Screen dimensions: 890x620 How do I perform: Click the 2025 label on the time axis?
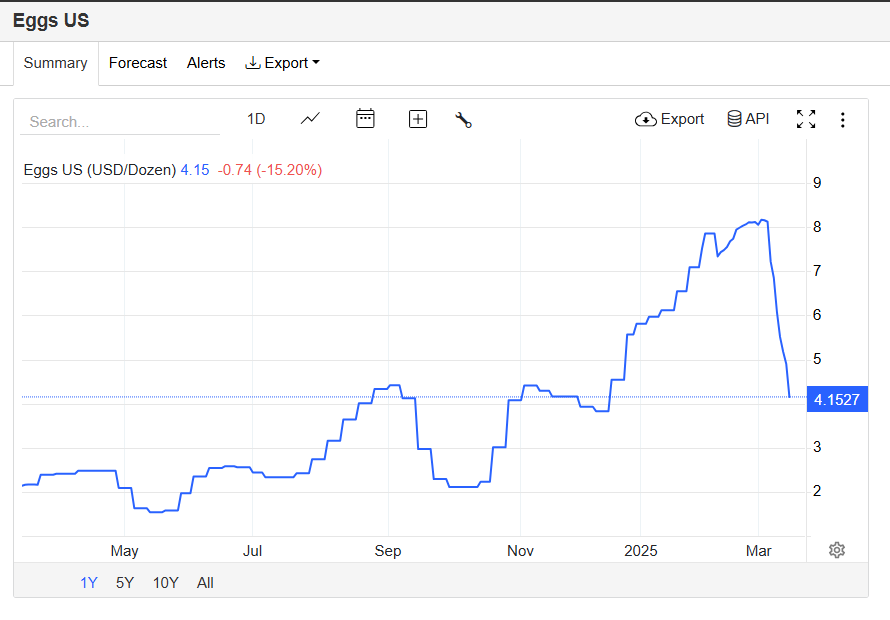(641, 551)
